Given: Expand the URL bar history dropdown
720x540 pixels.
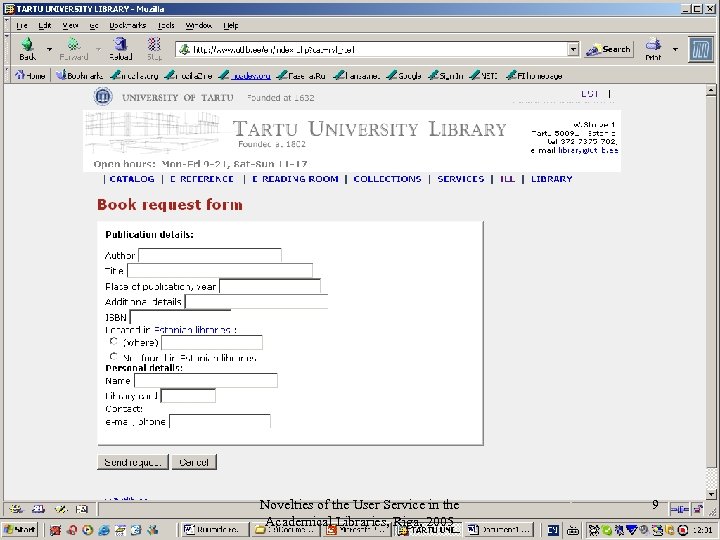Looking at the screenshot, I should [x=573, y=49].
